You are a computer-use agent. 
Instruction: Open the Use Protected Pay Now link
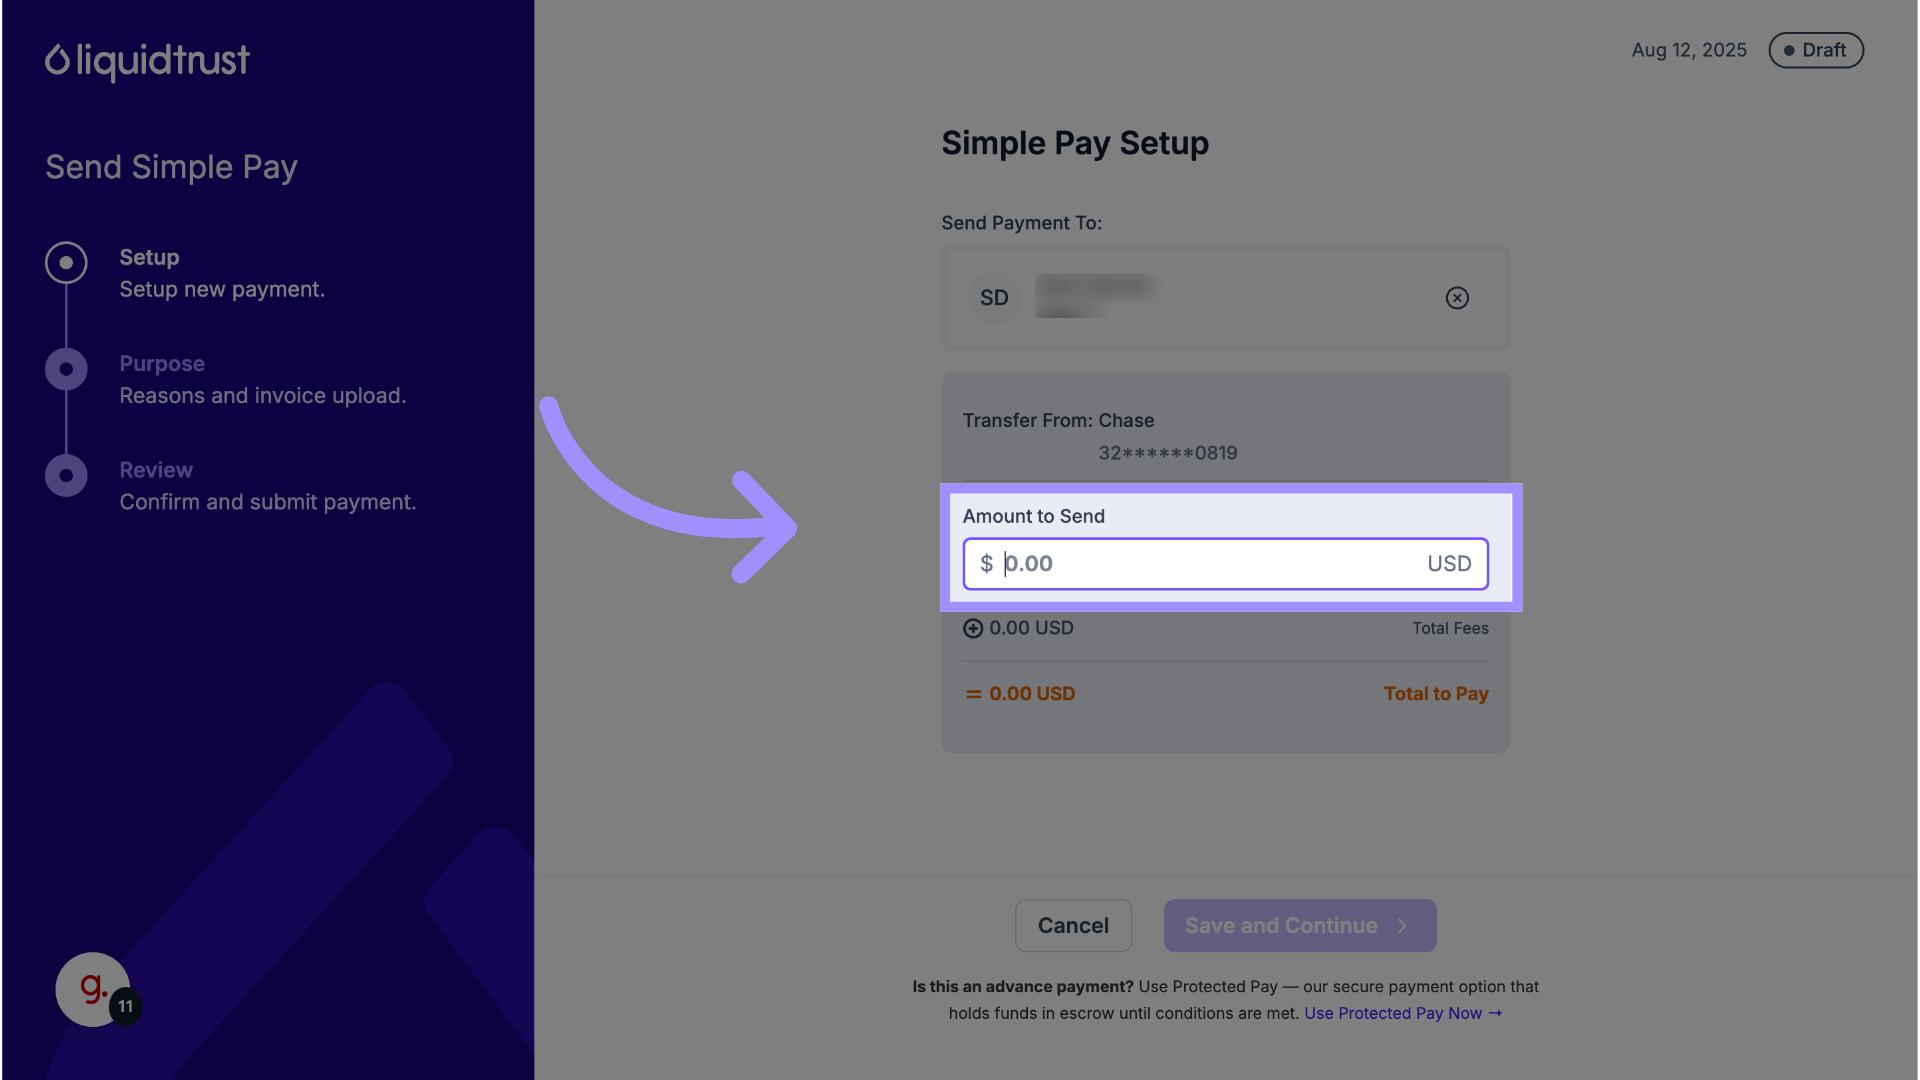point(1402,1013)
